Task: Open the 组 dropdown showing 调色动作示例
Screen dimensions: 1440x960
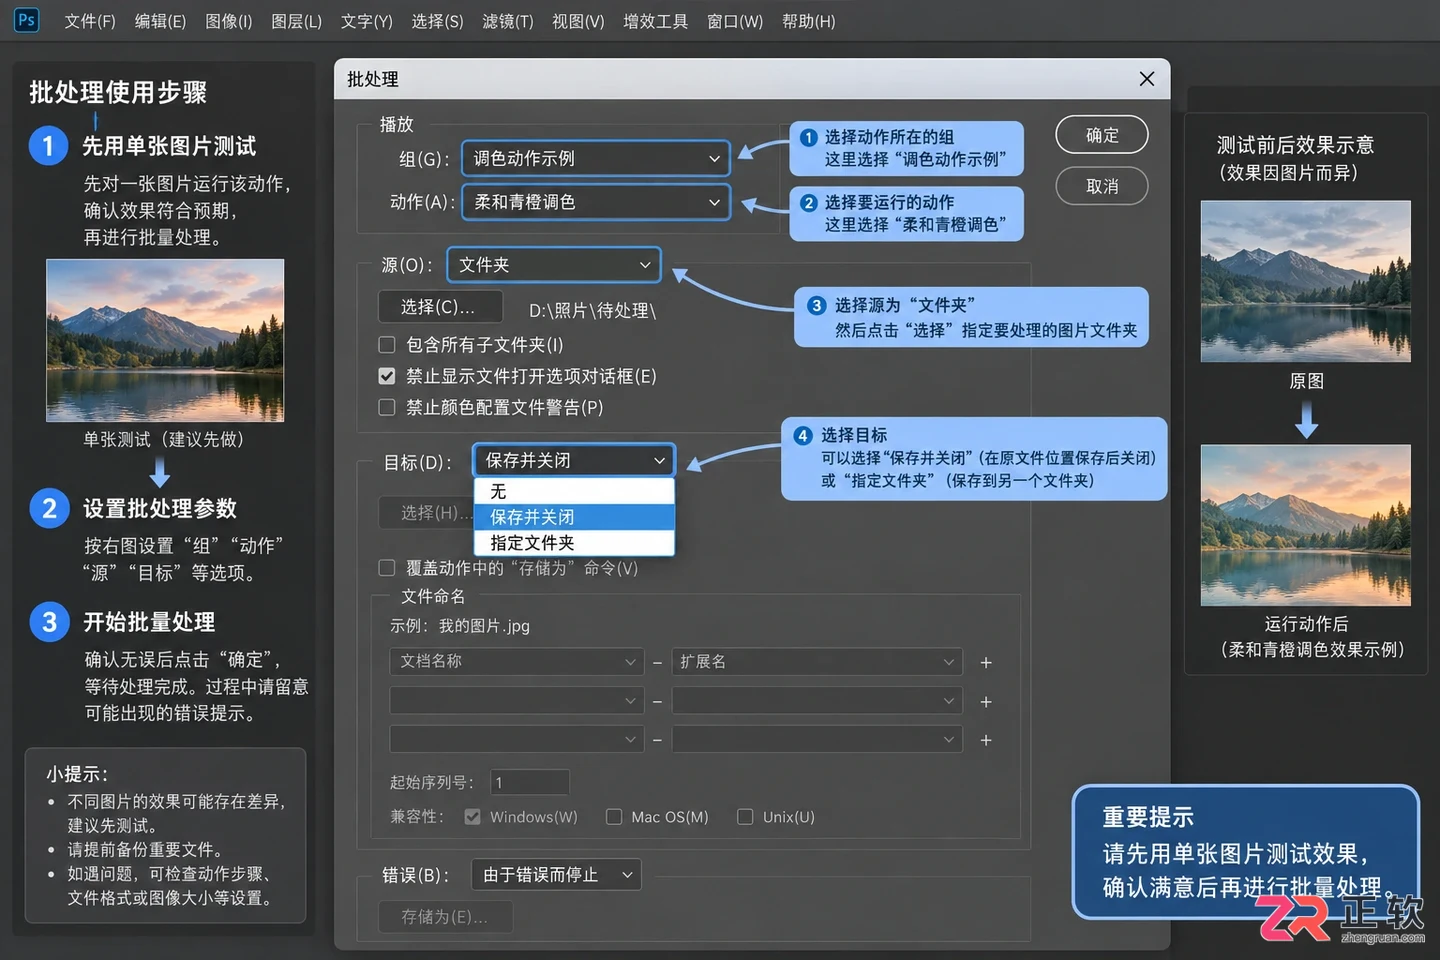Action: pyautogui.click(x=596, y=158)
